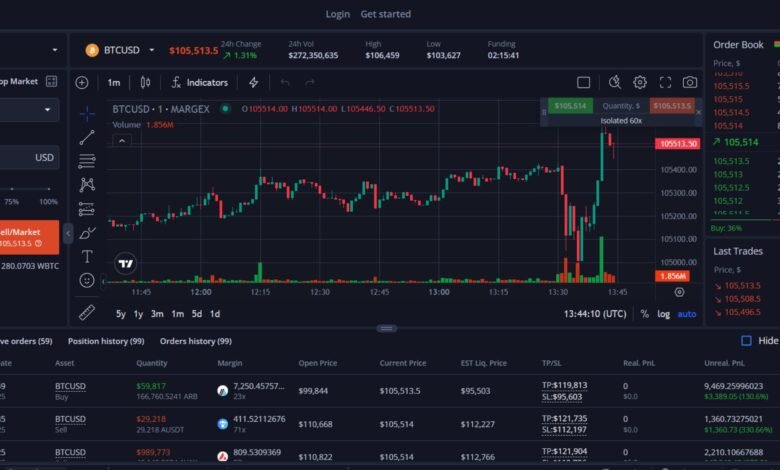Set the leverage slider to 75%

point(12,189)
